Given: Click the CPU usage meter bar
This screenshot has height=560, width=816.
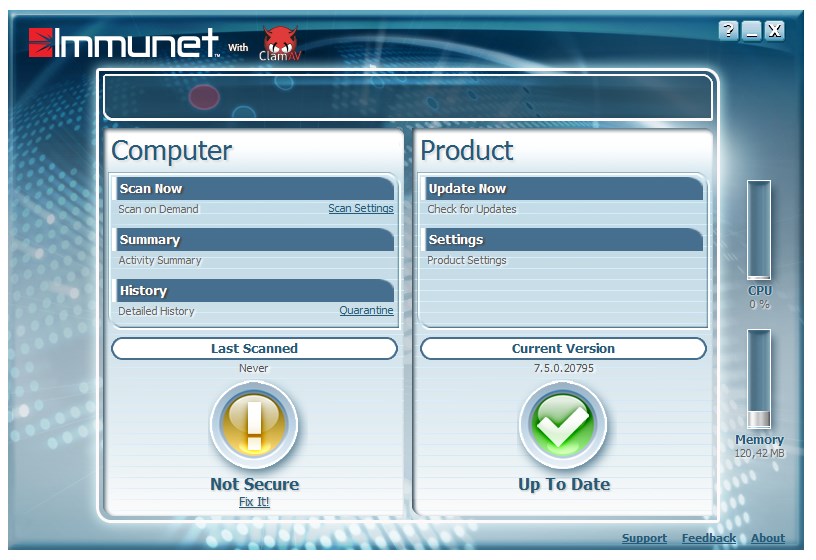Looking at the screenshot, I should coord(759,230).
